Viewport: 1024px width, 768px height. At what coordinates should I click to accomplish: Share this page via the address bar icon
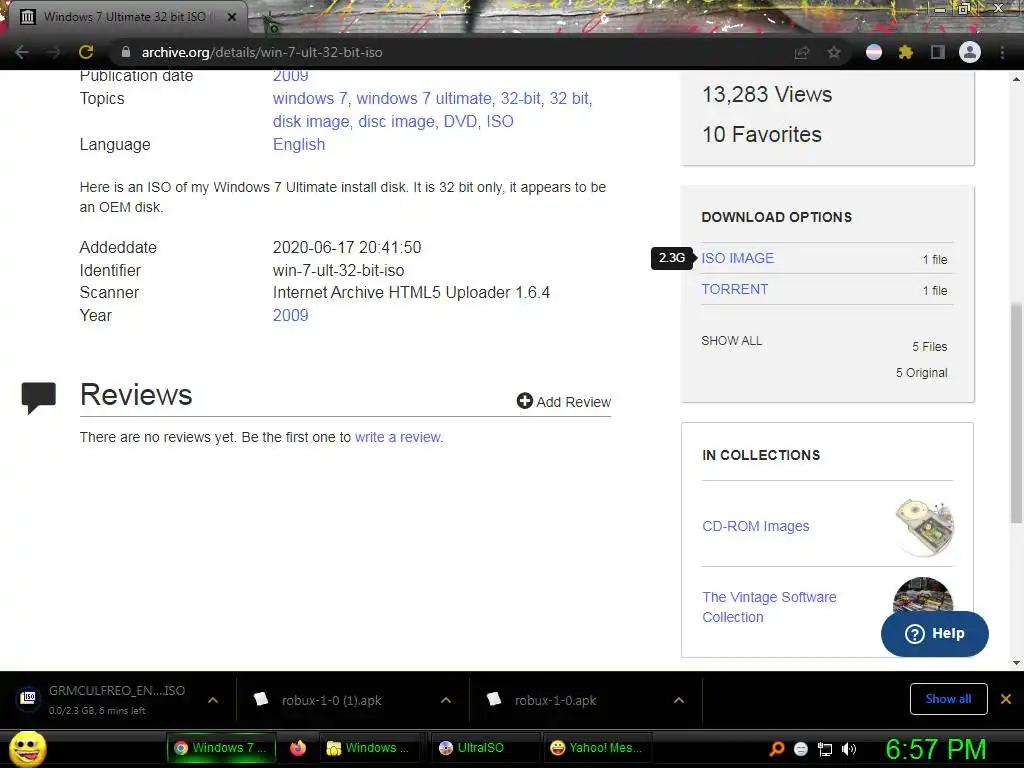pos(802,52)
